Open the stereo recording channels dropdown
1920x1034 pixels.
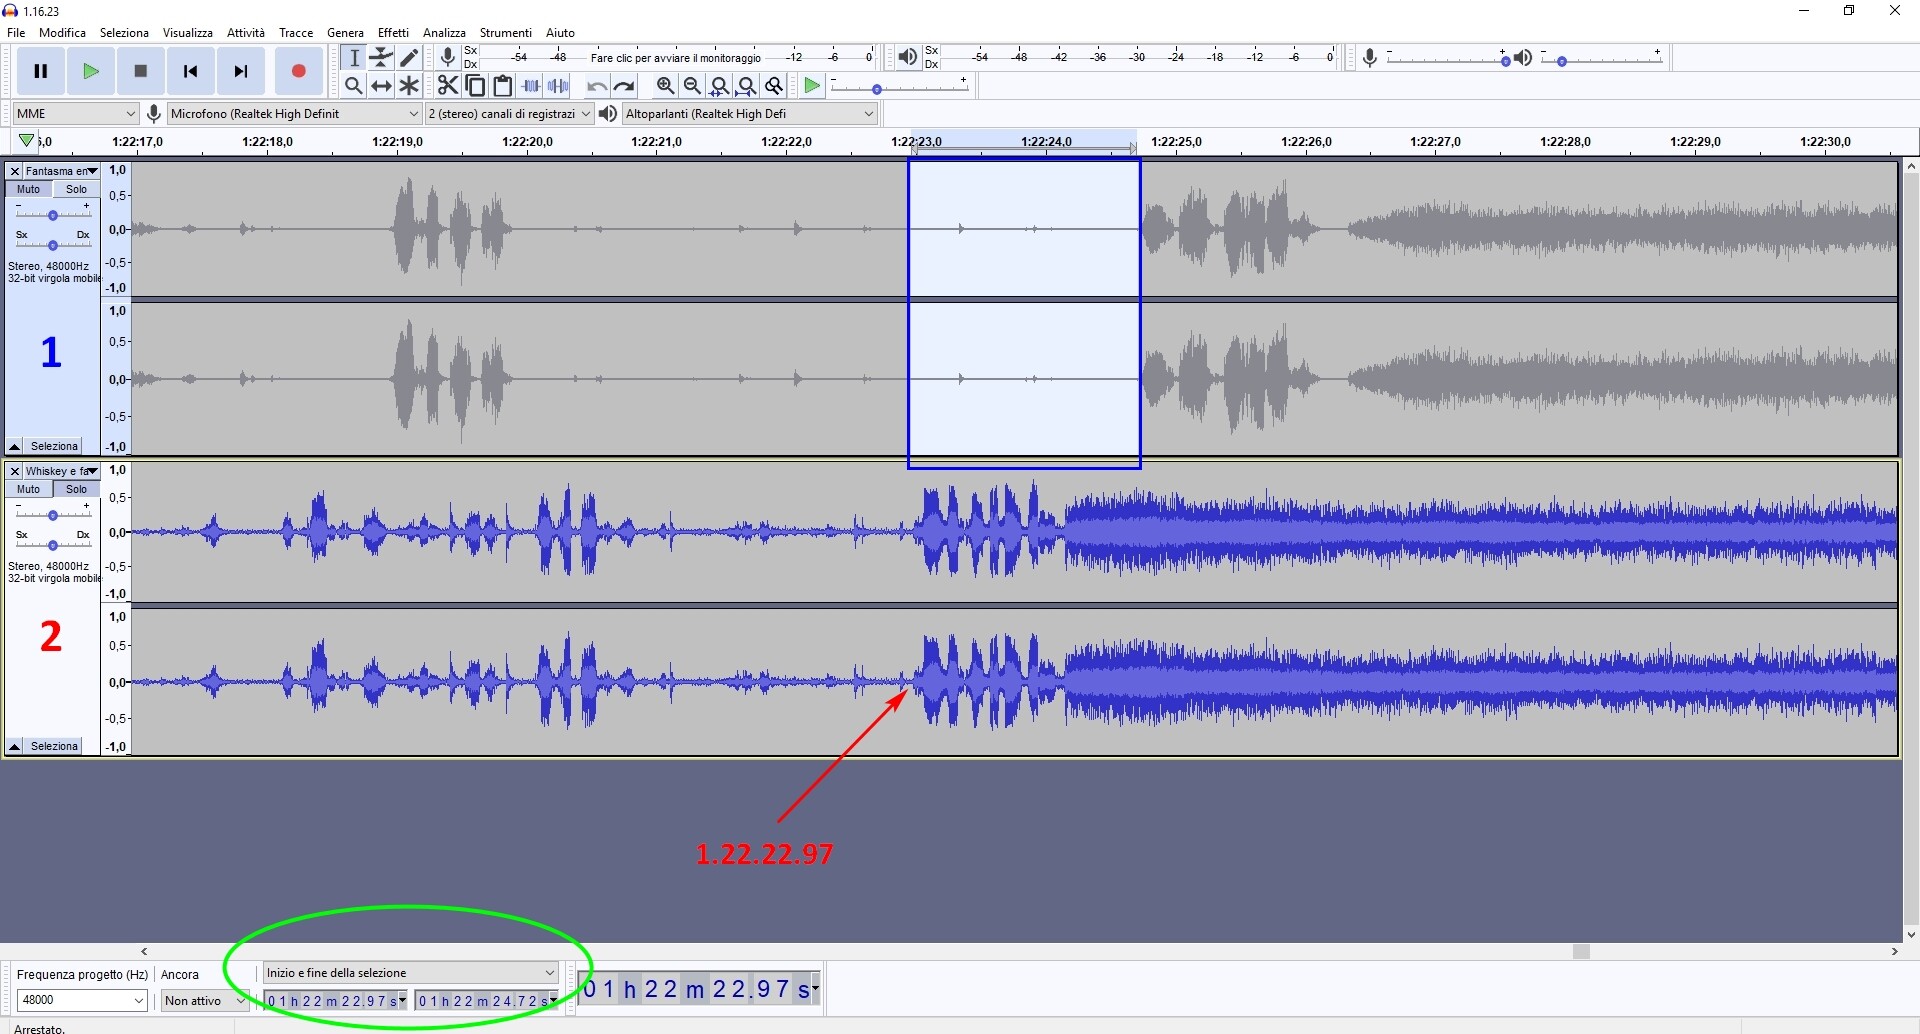pyautogui.click(x=510, y=114)
